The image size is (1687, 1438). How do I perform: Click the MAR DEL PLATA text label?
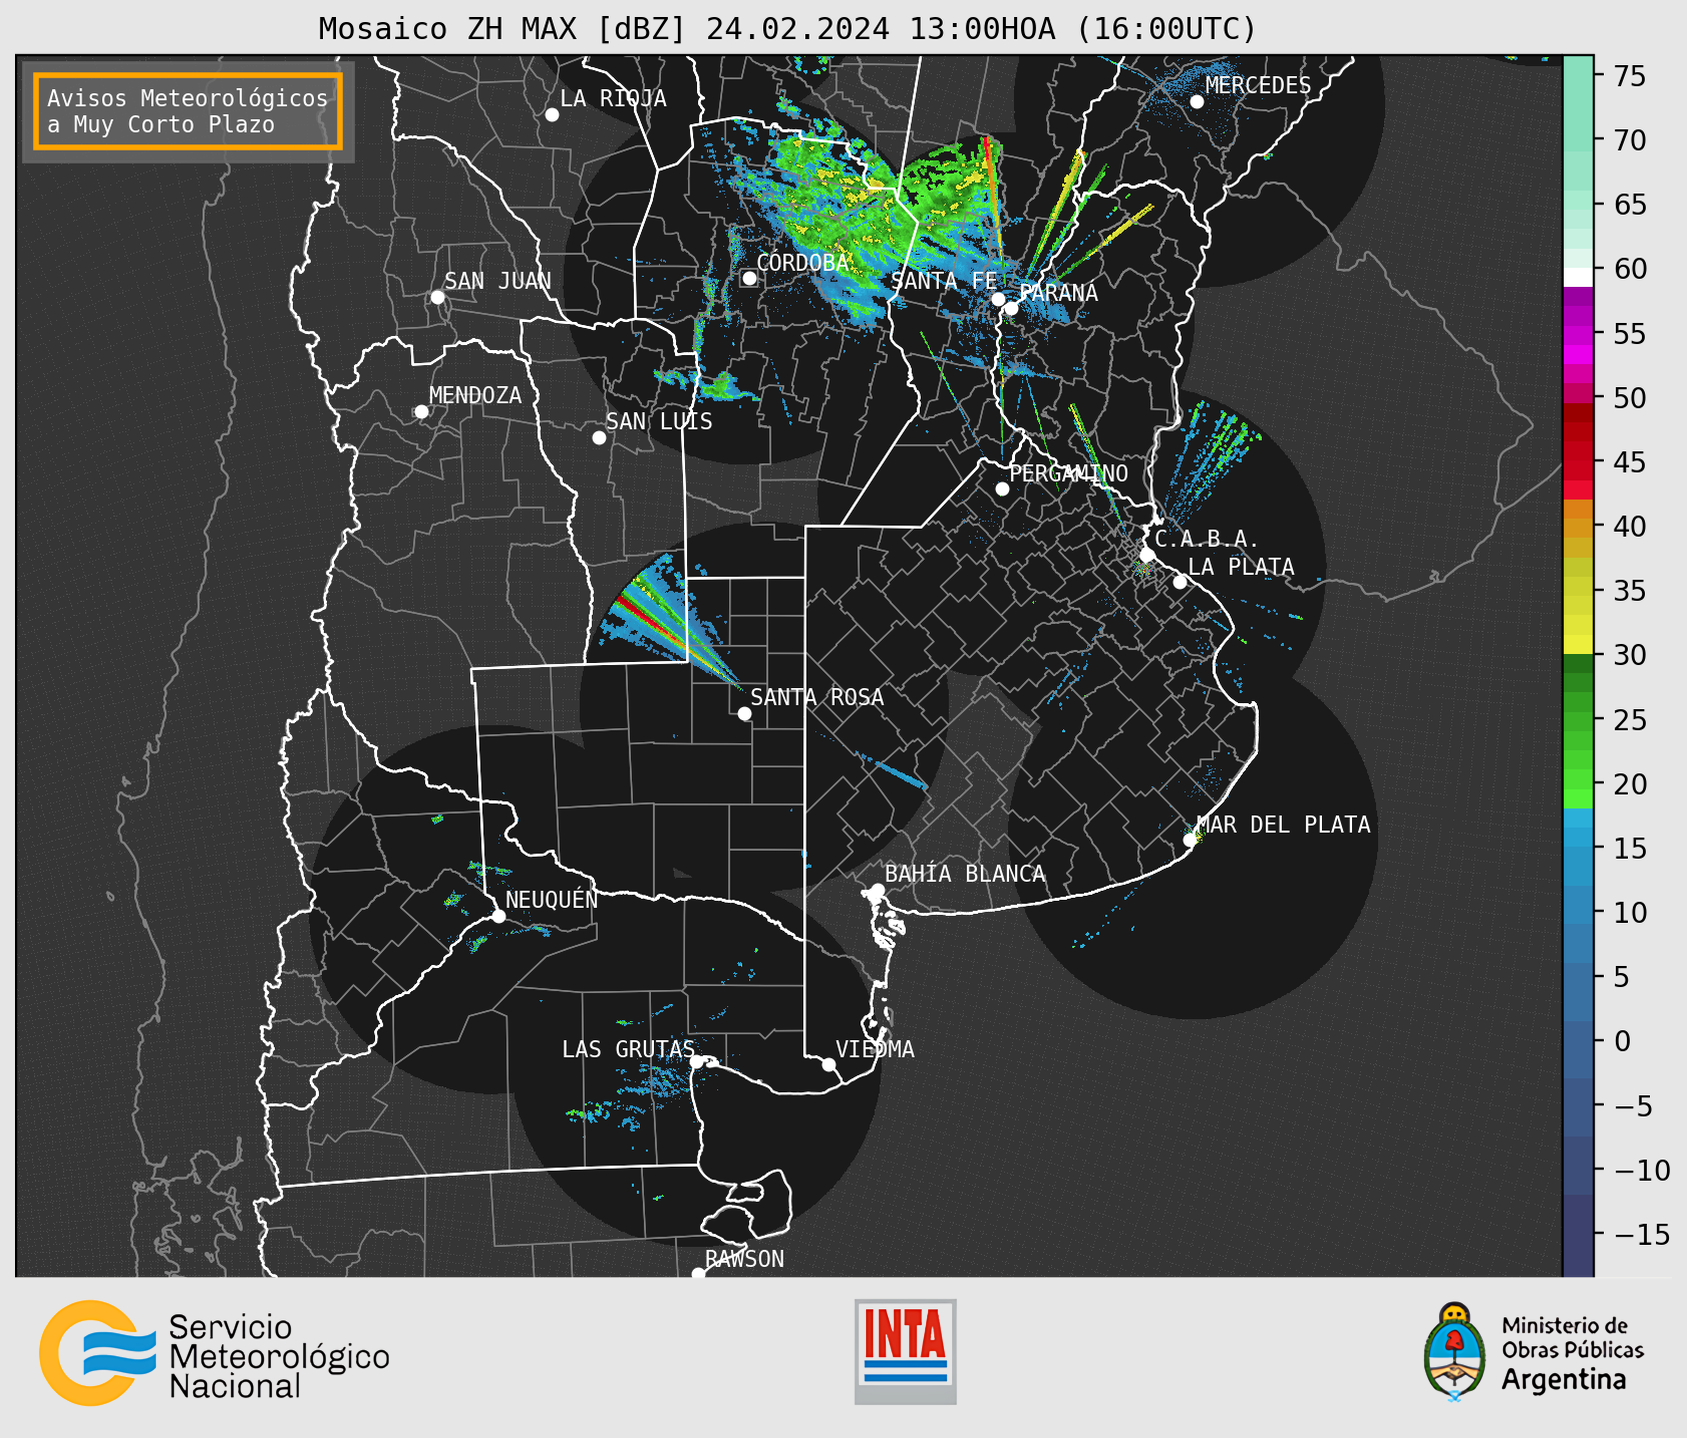click(1283, 824)
